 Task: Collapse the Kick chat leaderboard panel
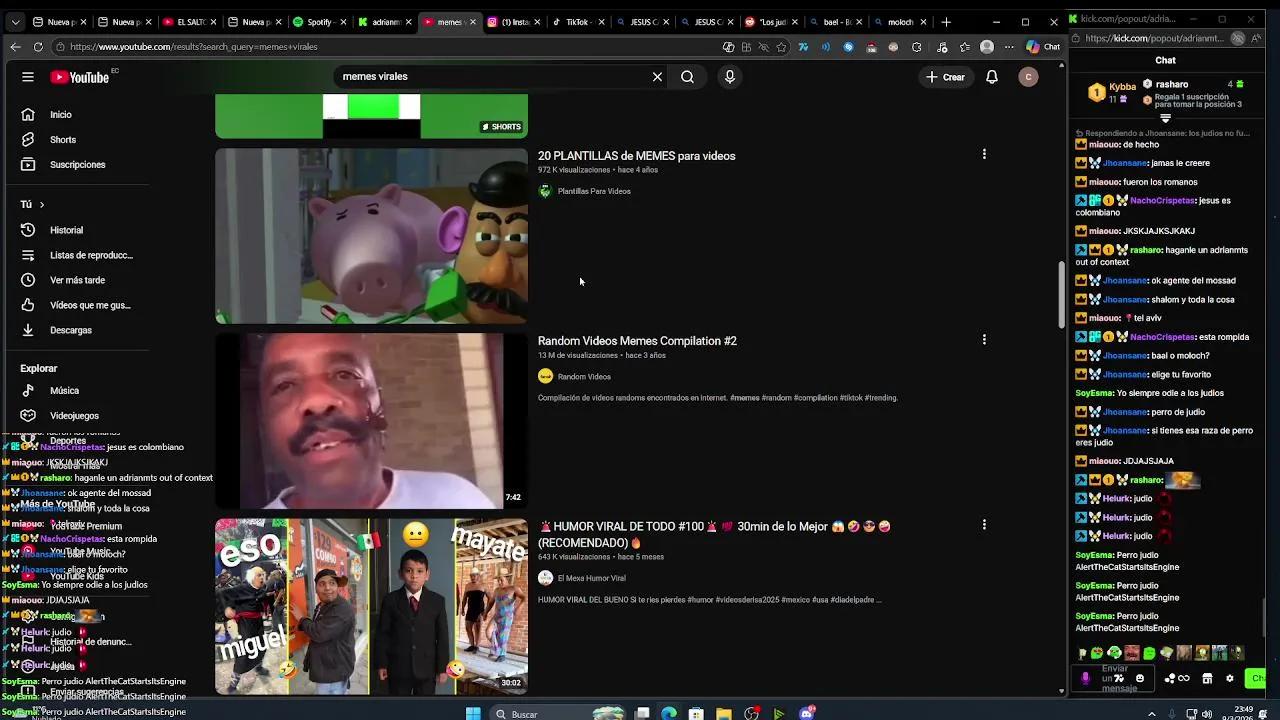click(1165, 119)
